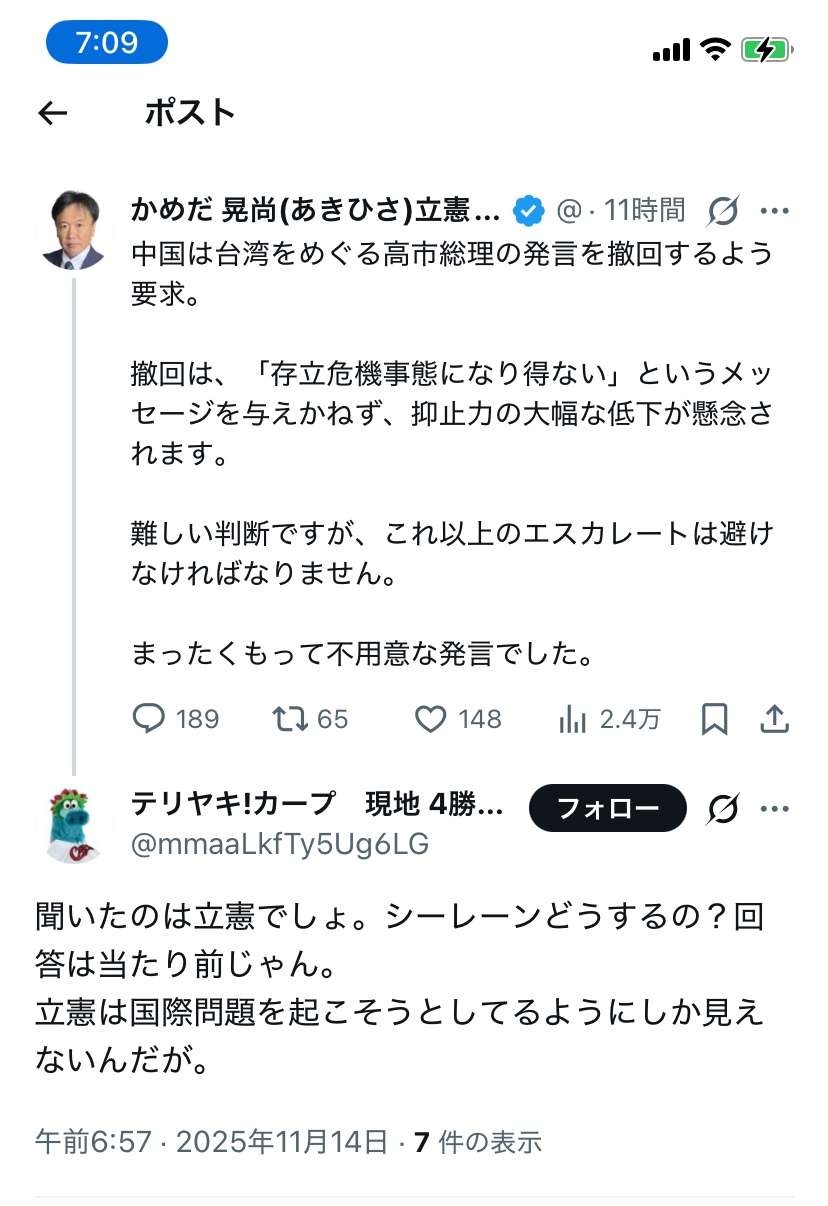Open Kameda's profile picture

click(74, 229)
